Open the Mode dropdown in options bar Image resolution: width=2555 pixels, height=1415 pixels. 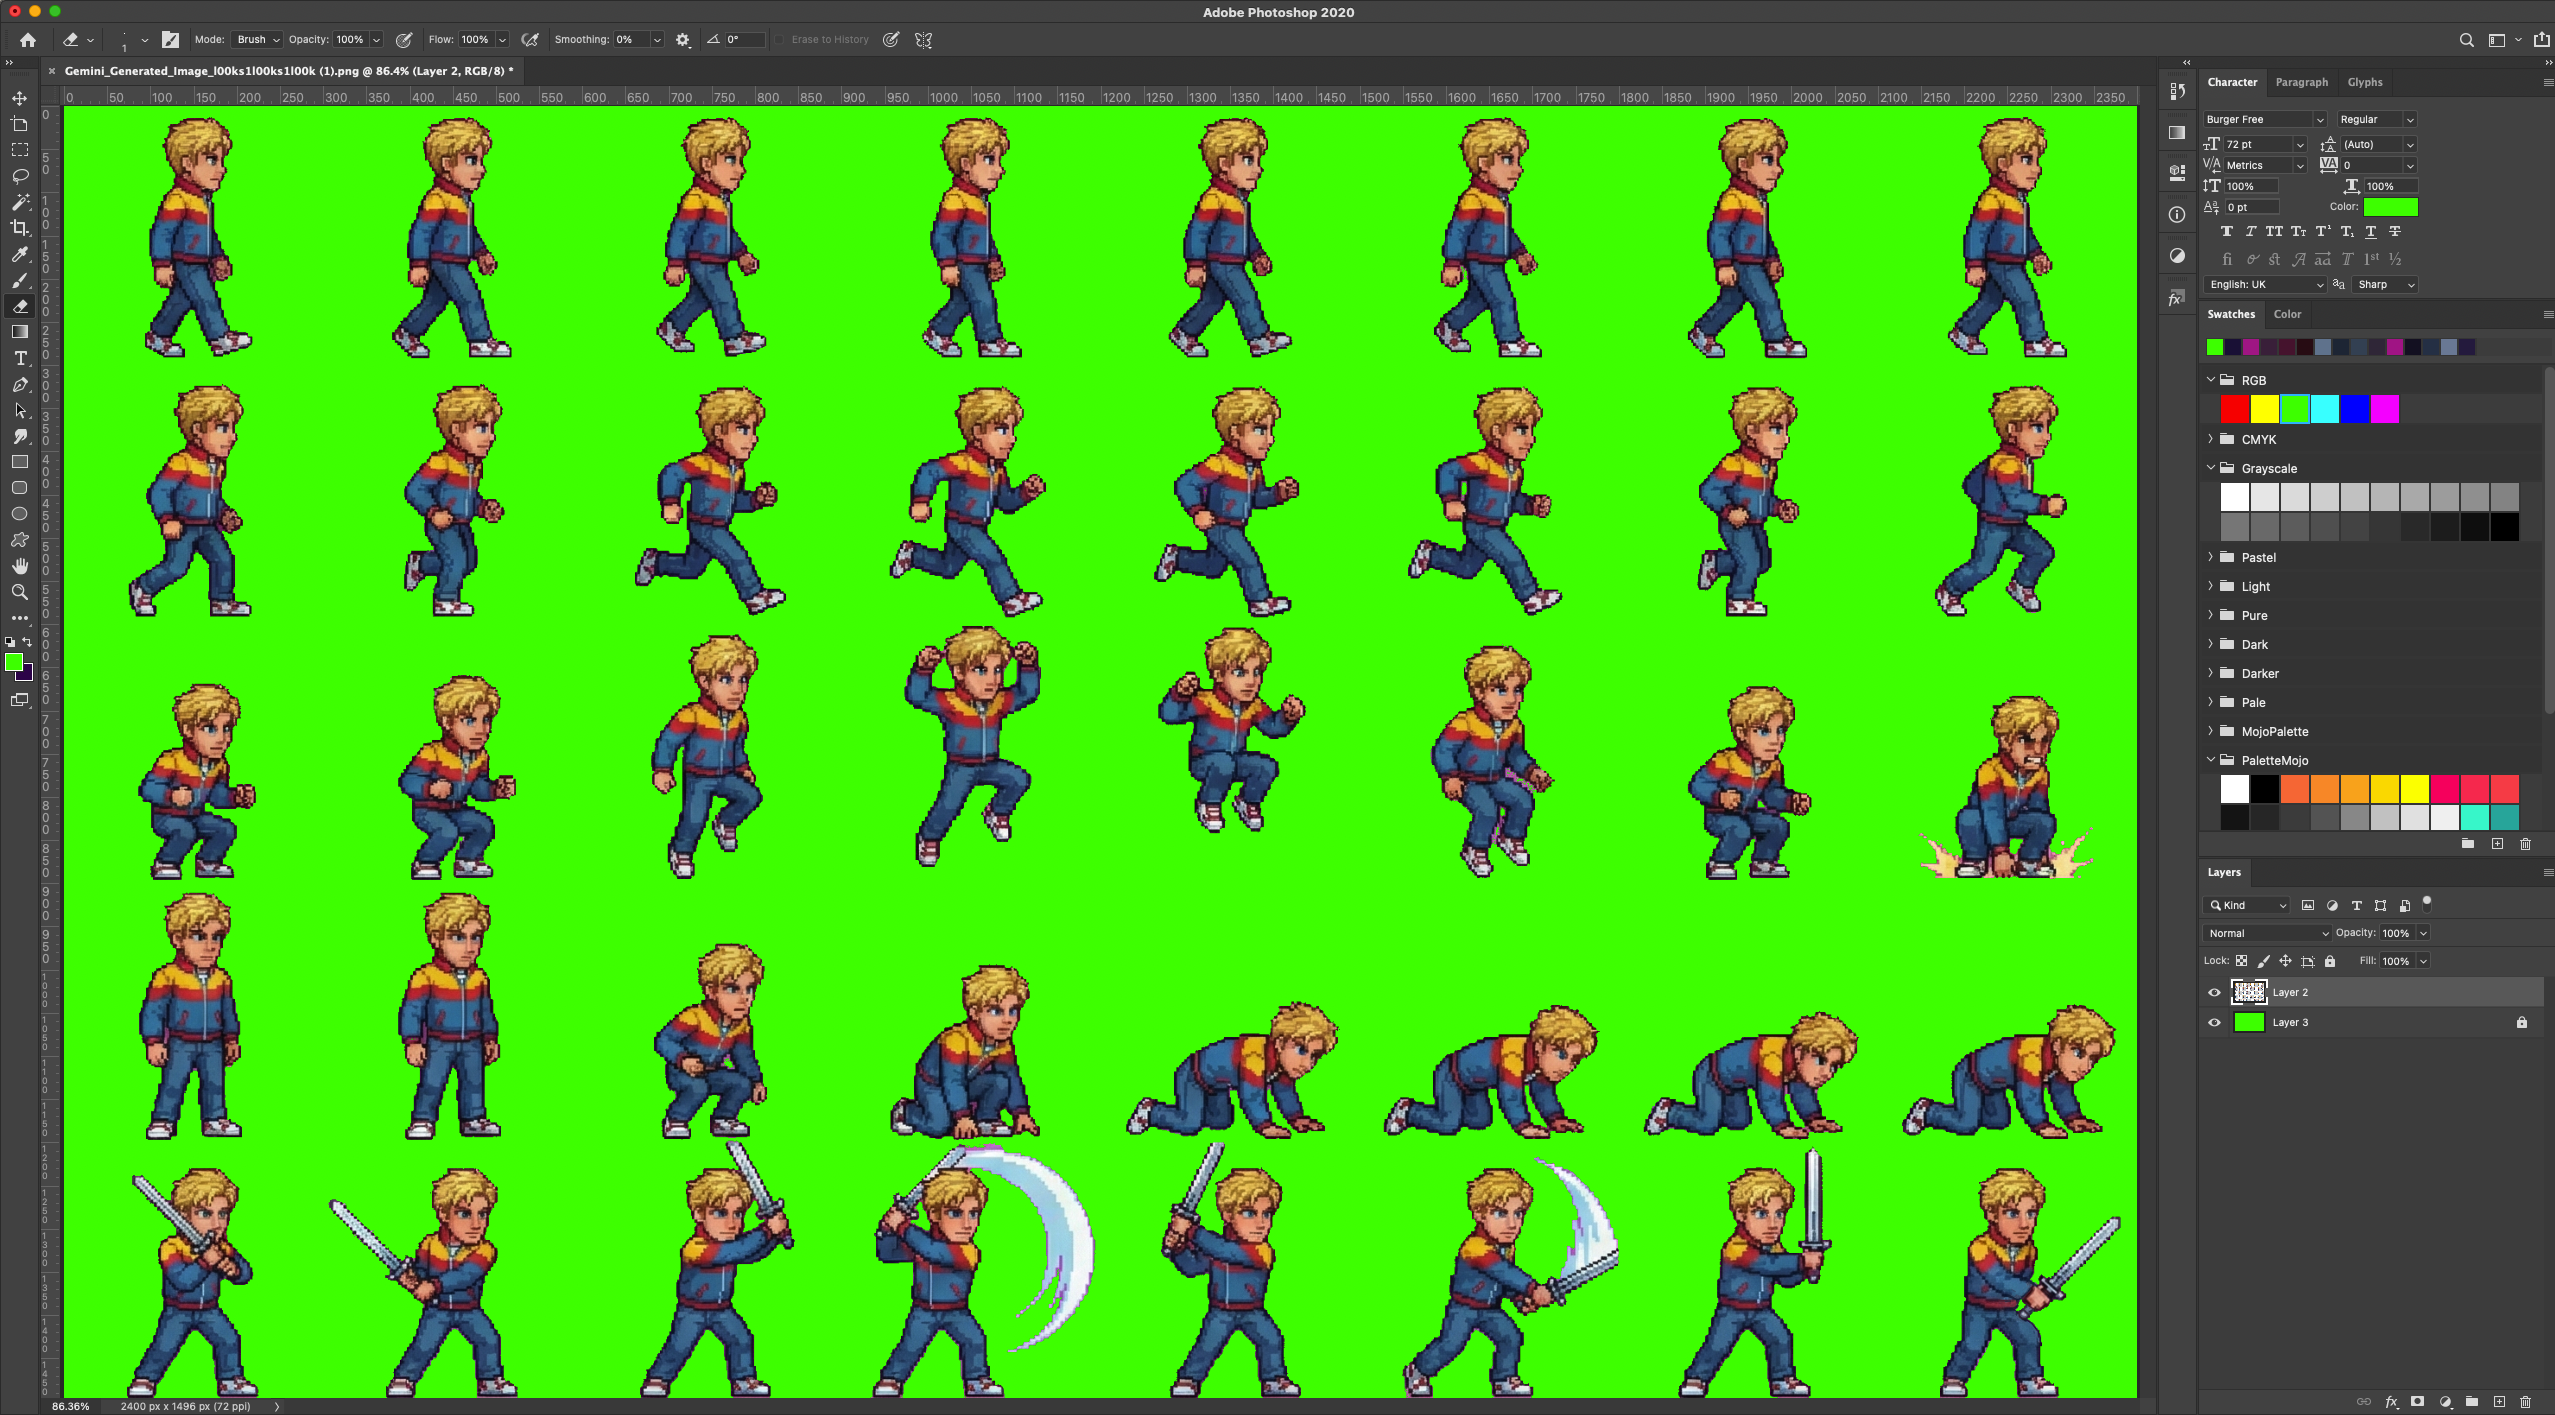coord(256,40)
